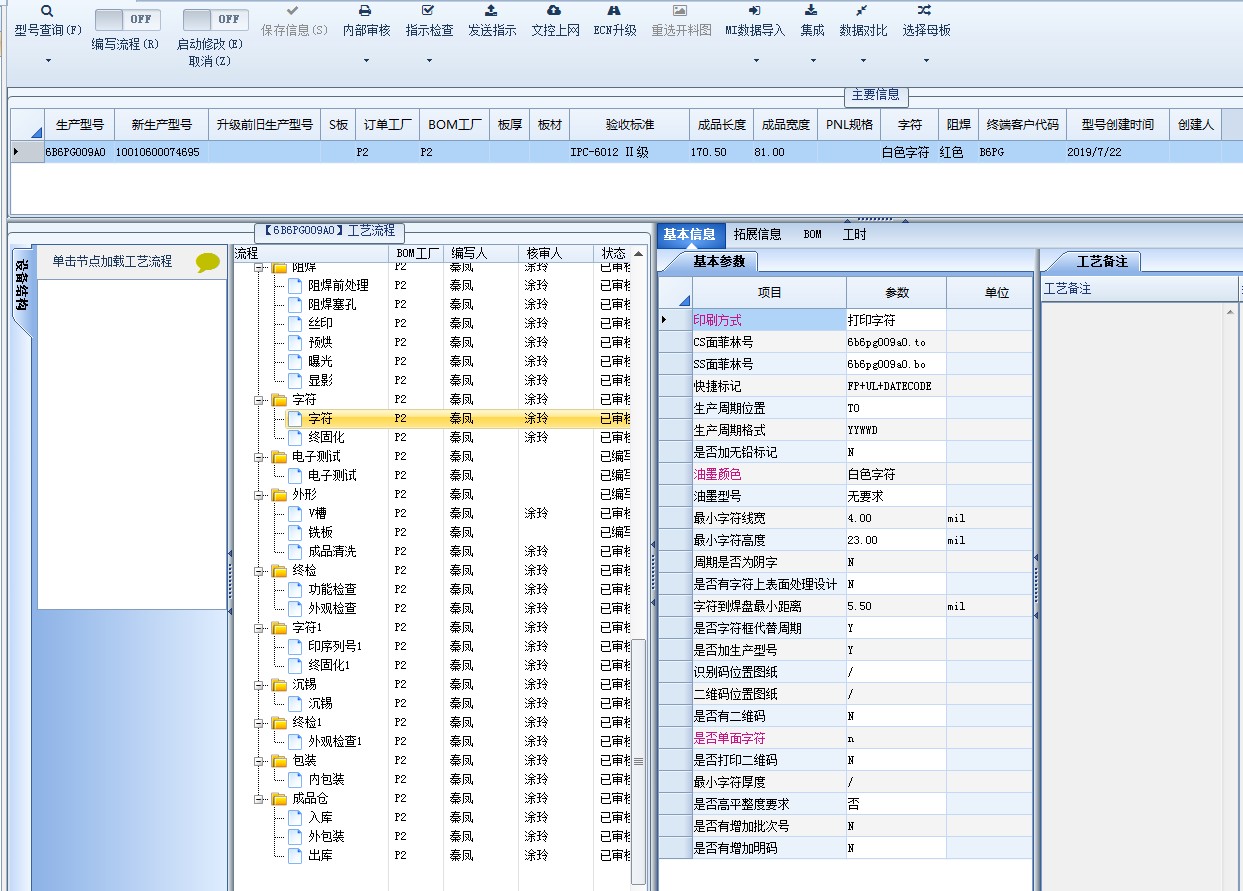Edit the 快捷标记 value FP+UL+DATECODE
The width and height of the screenshot is (1243, 891).
click(x=896, y=386)
